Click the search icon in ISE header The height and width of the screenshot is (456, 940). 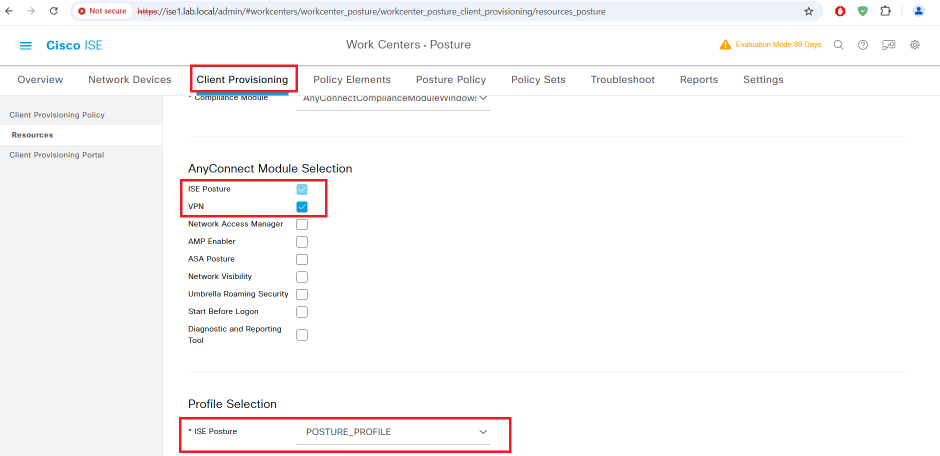pos(838,45)
